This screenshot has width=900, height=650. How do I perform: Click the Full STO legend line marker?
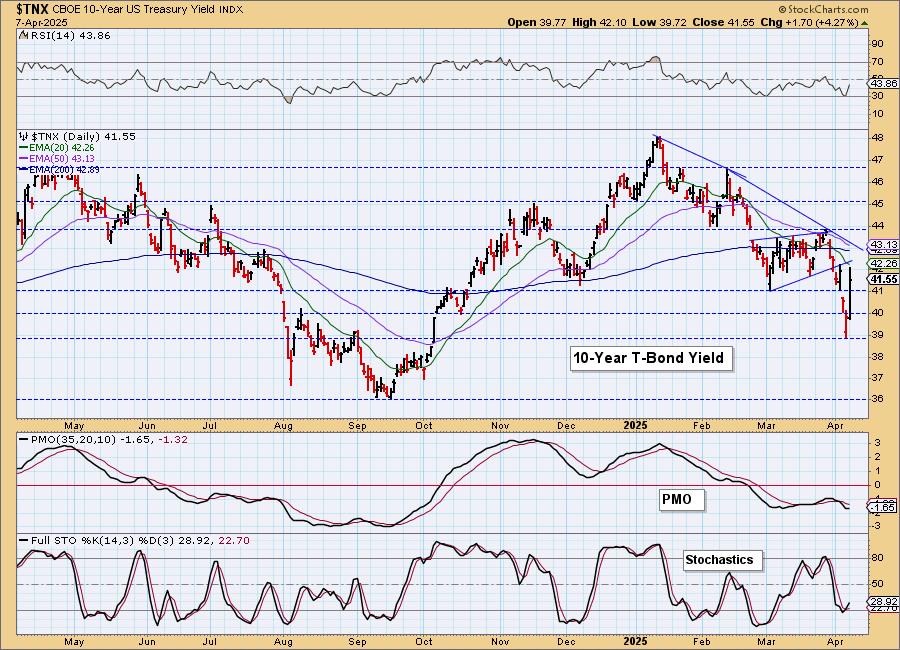tap(24, 540)
